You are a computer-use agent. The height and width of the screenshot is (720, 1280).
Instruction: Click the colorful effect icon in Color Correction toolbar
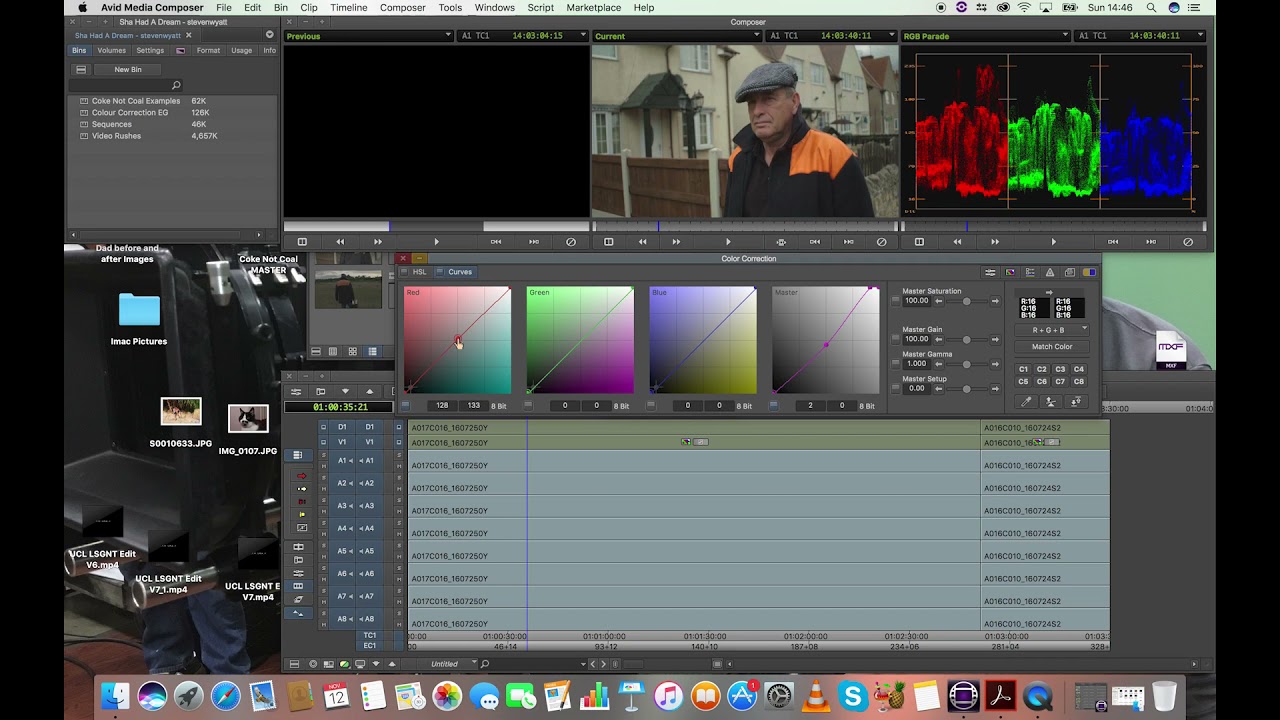click(1010, 272)
